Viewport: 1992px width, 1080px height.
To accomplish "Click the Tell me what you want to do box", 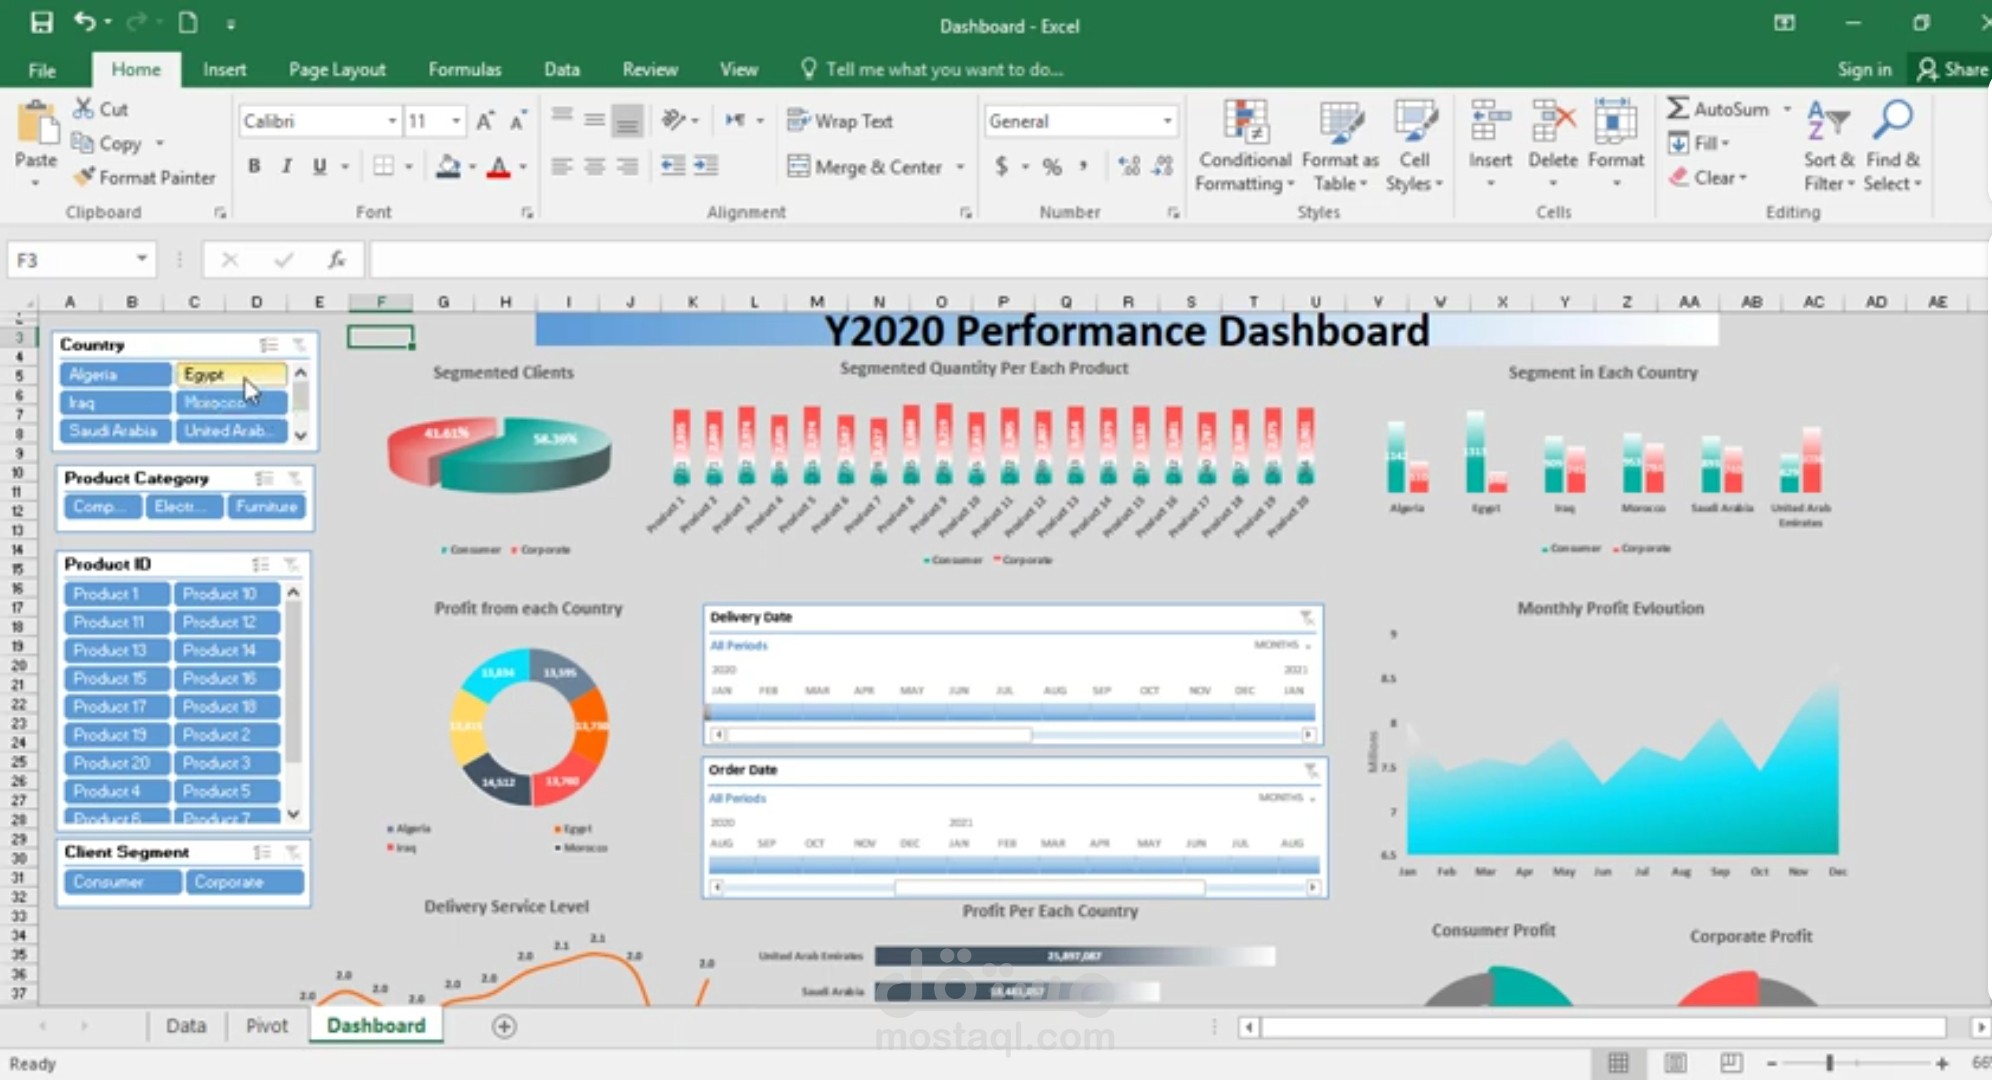I will 943,69.
